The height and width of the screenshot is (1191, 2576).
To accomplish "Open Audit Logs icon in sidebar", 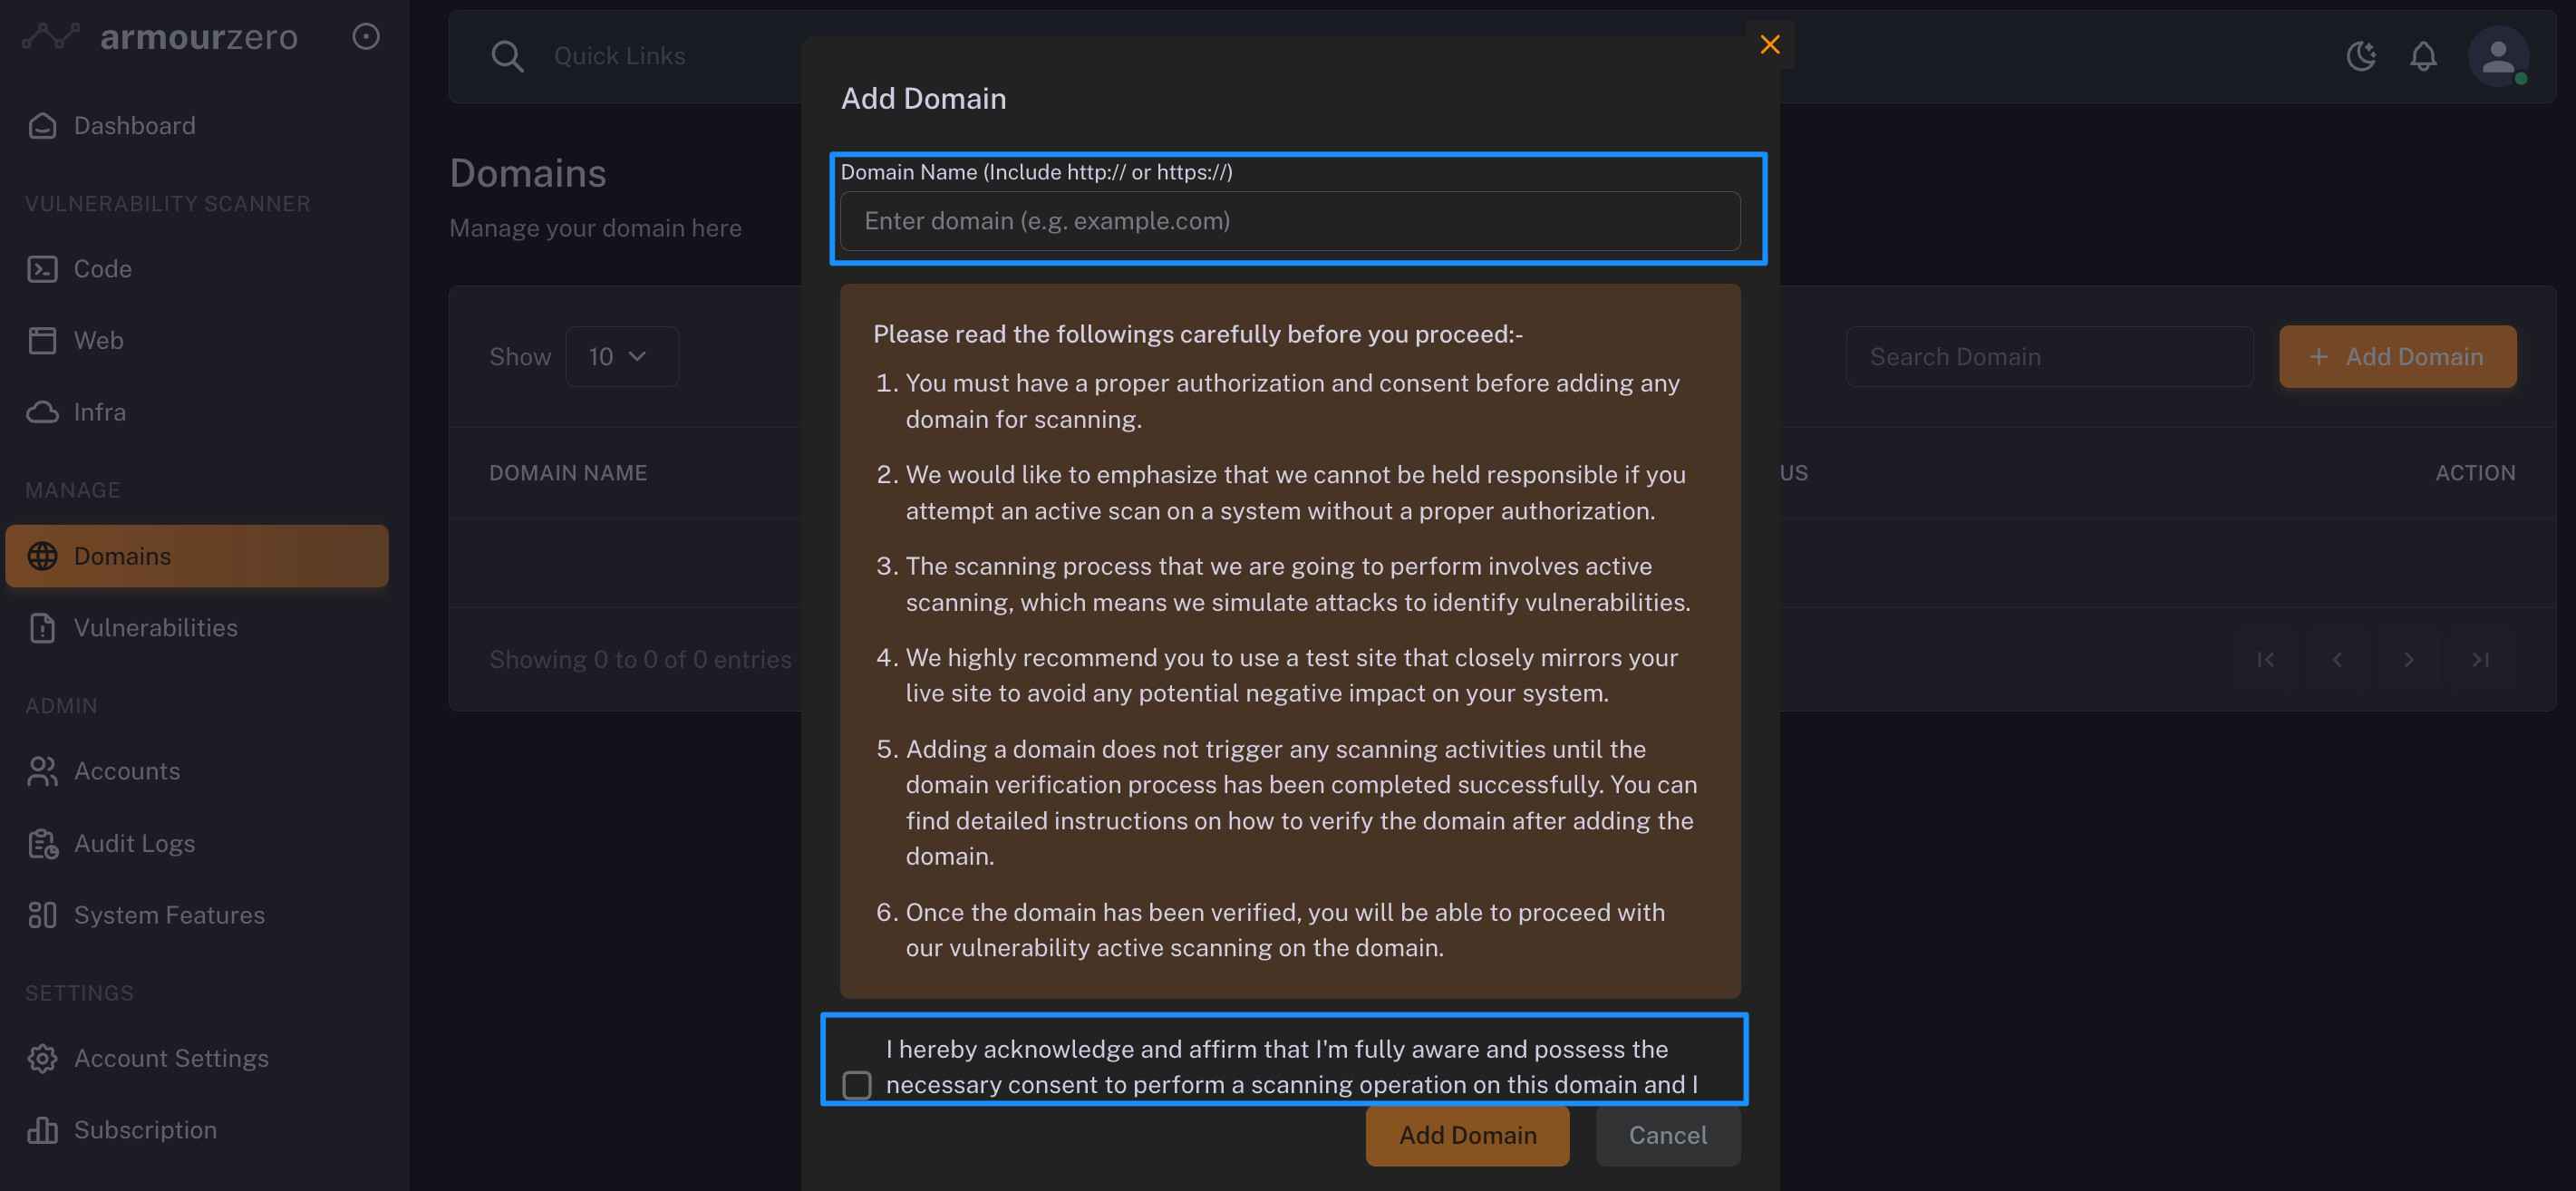I will 42,844.
